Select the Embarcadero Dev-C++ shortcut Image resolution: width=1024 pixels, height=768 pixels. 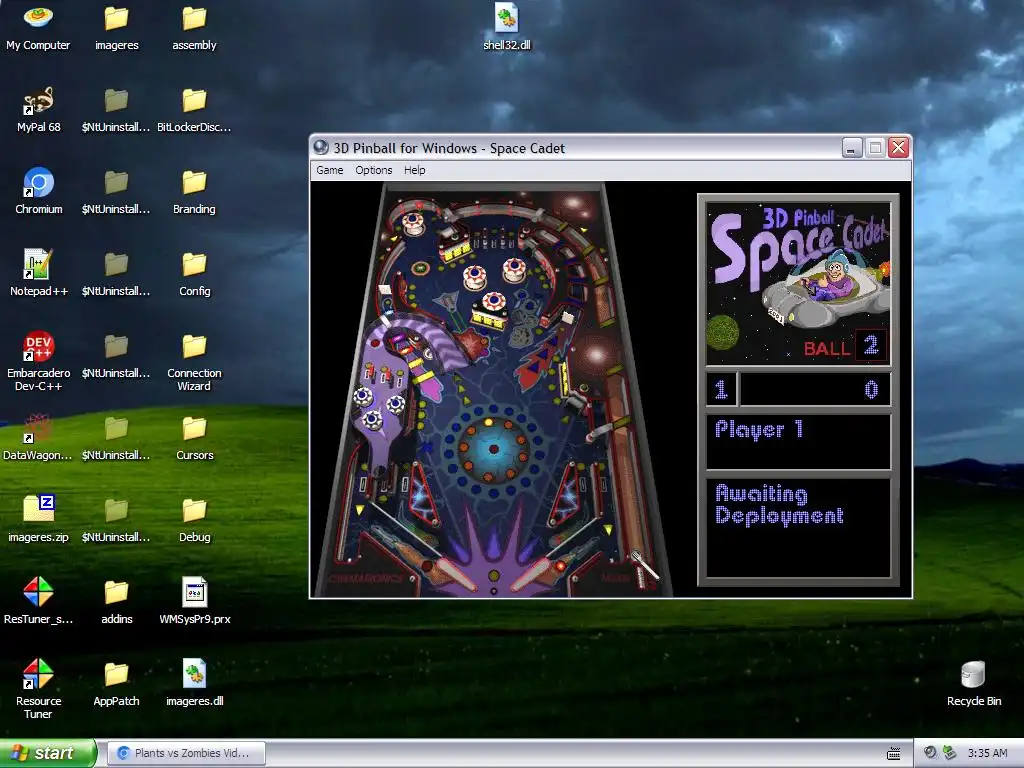(39, 361)
